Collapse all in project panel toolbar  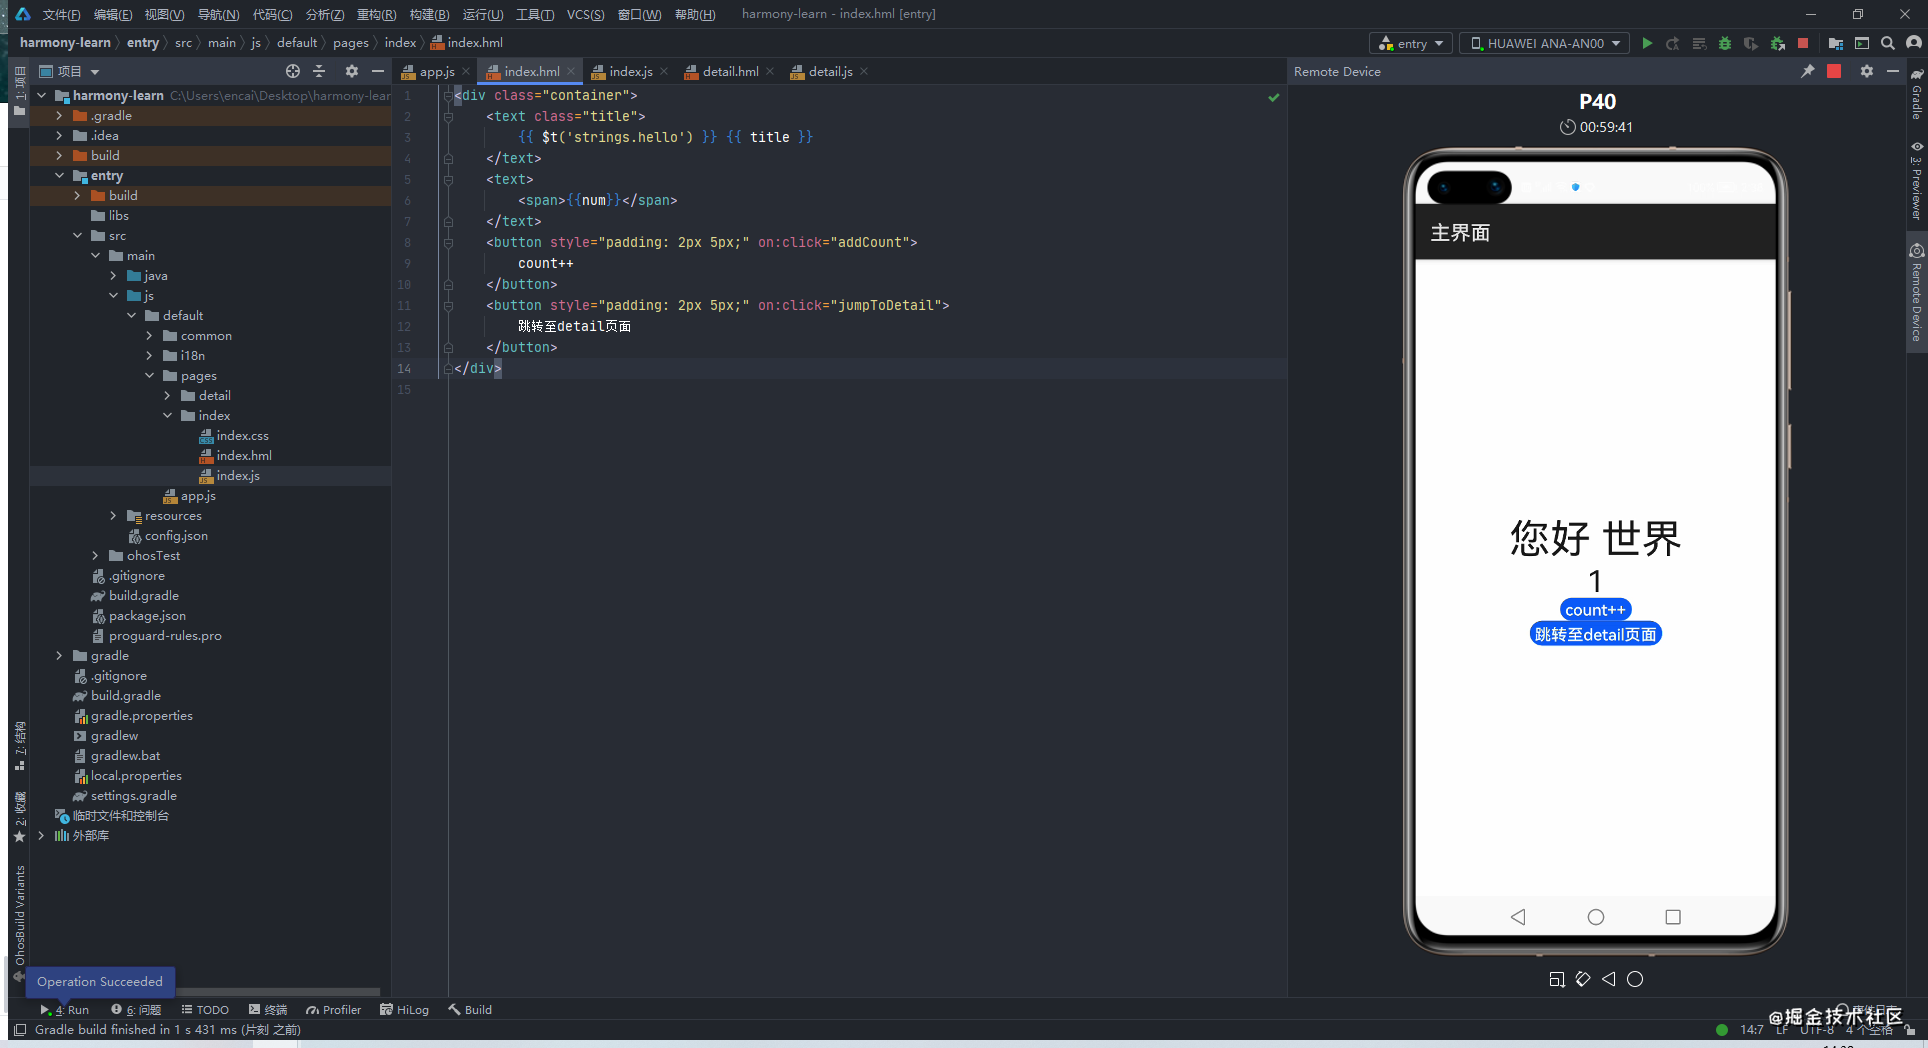click(x=319, y=71)
